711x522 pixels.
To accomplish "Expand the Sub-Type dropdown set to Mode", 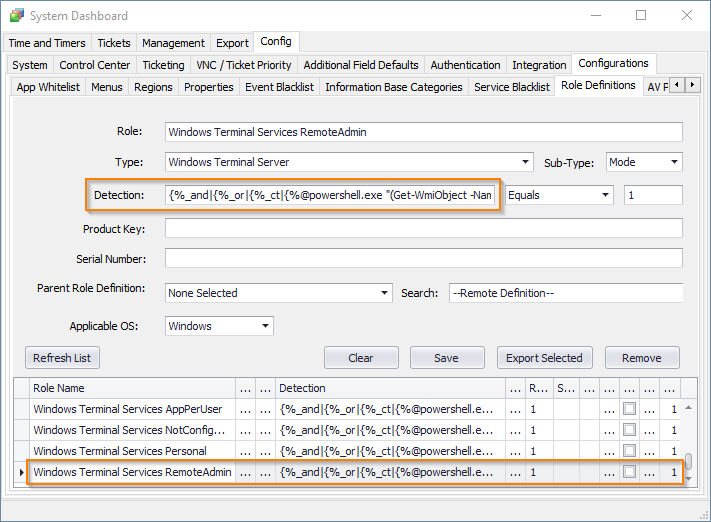I will click(674, 162).
